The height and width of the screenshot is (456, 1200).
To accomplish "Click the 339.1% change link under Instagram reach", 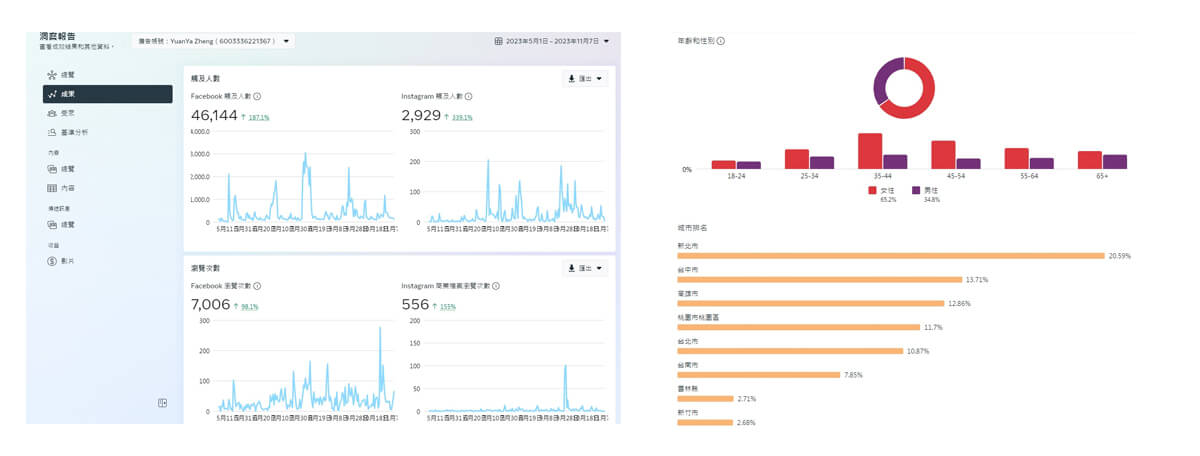I will click(461, 117).
